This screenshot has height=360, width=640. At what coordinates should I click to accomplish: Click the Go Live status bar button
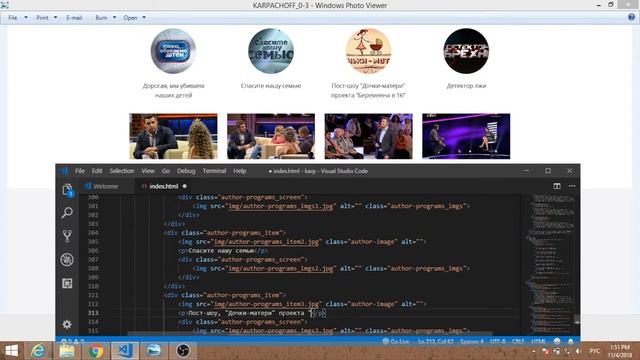tap(396, 341)
